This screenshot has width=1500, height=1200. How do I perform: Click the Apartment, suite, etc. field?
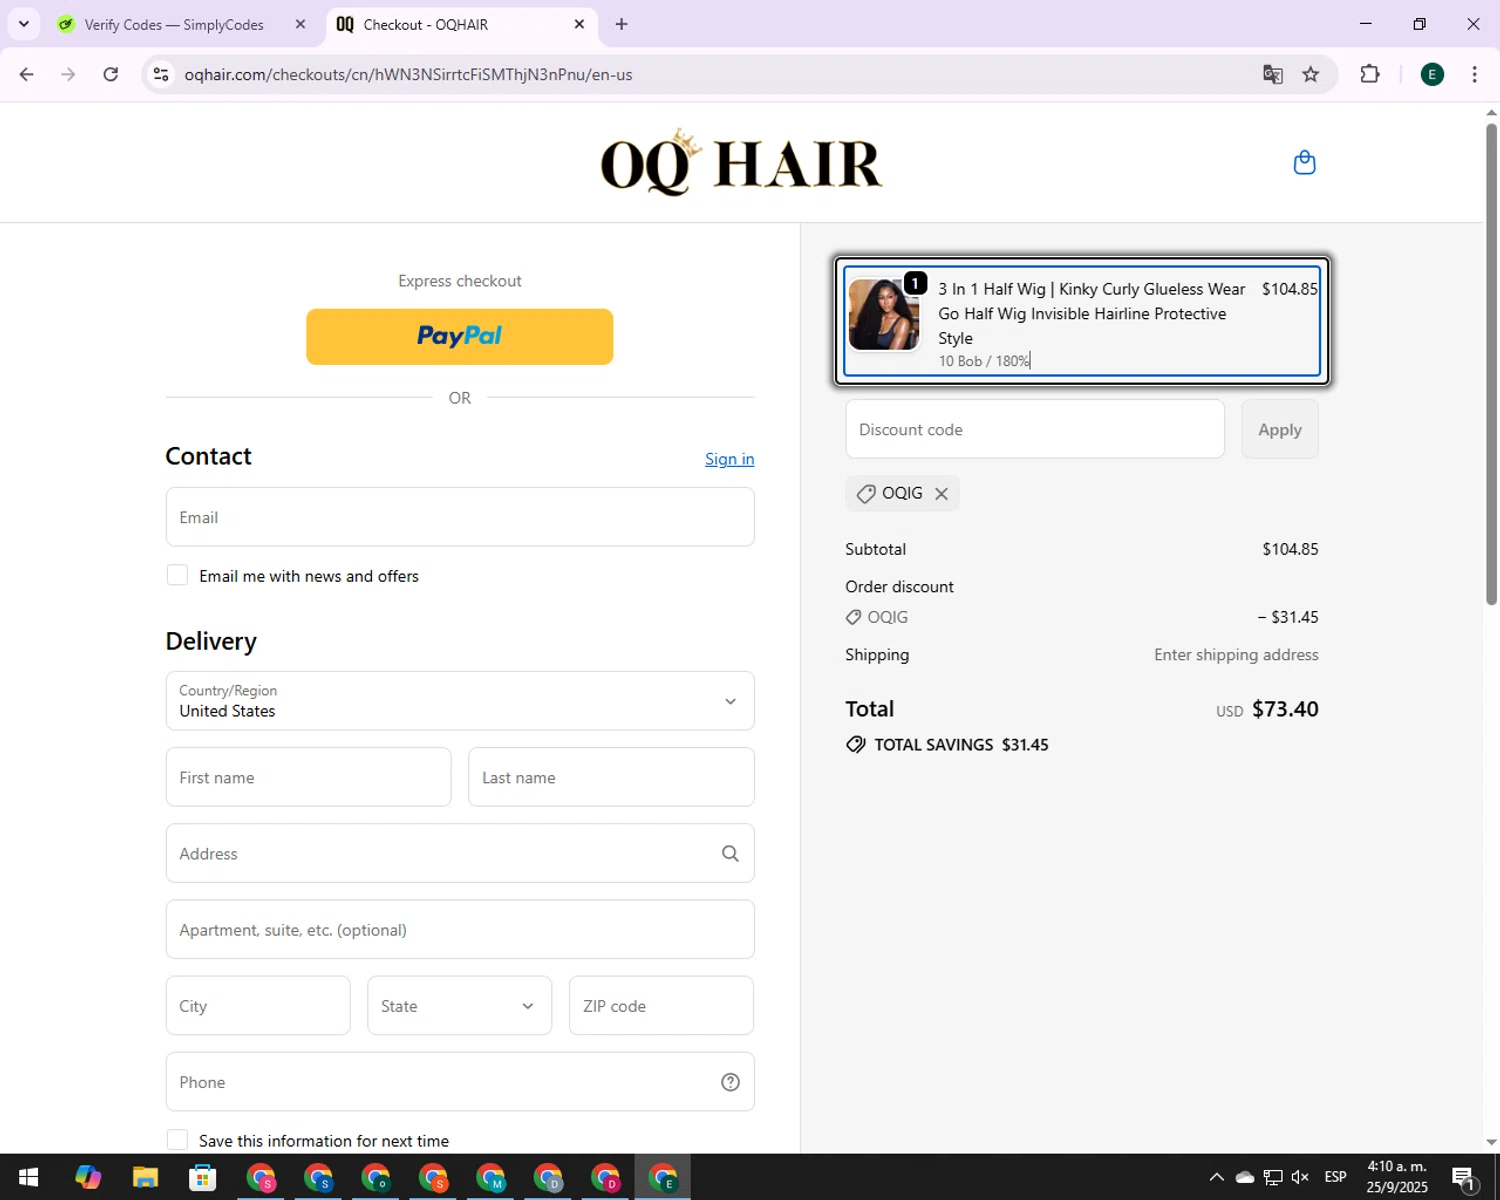pyautogui.click(x=460, y=930)
